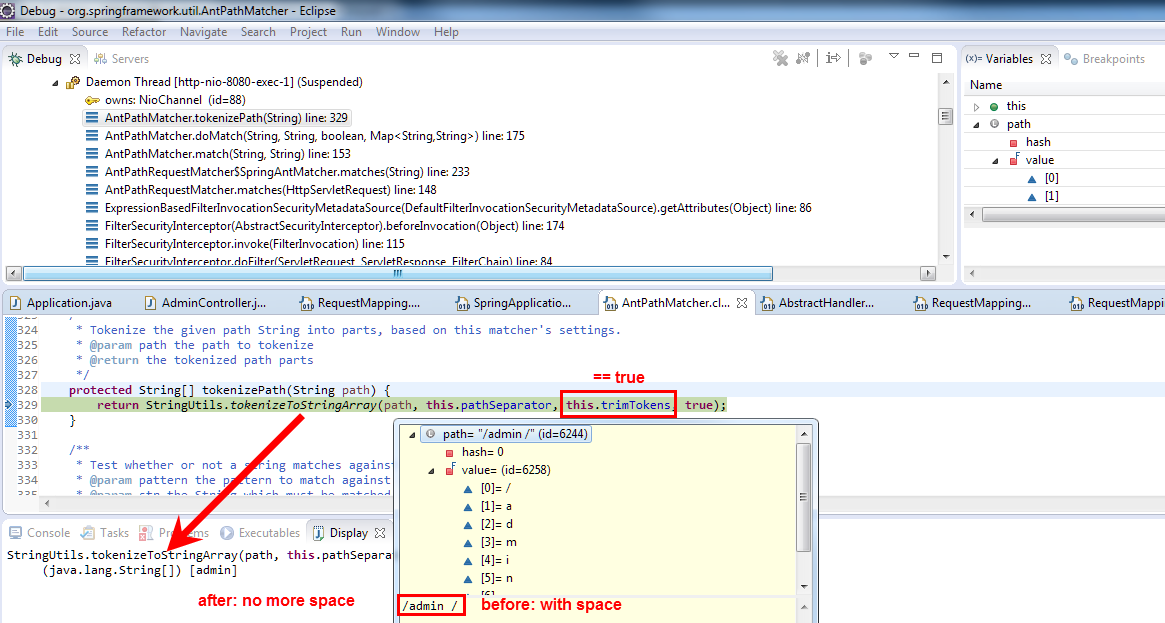
Task: Expand the path tooltip entry showing /admin /
Action: click(411, 433)
